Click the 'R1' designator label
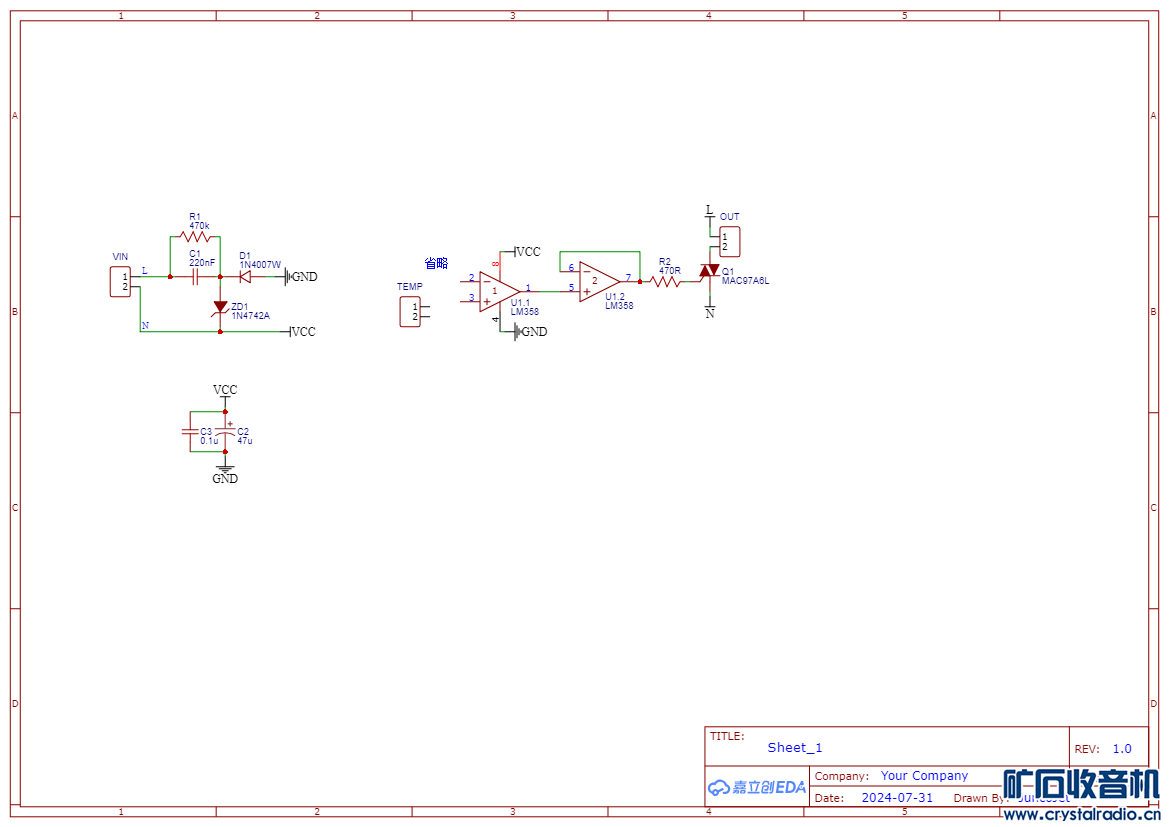 pos(195,217)
